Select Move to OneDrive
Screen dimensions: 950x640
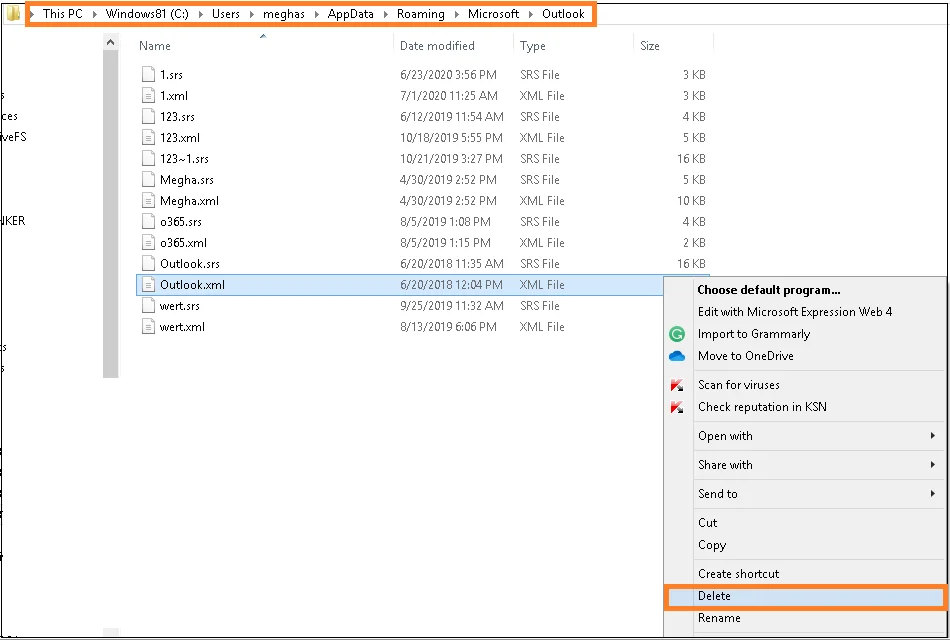click(746, 356)
